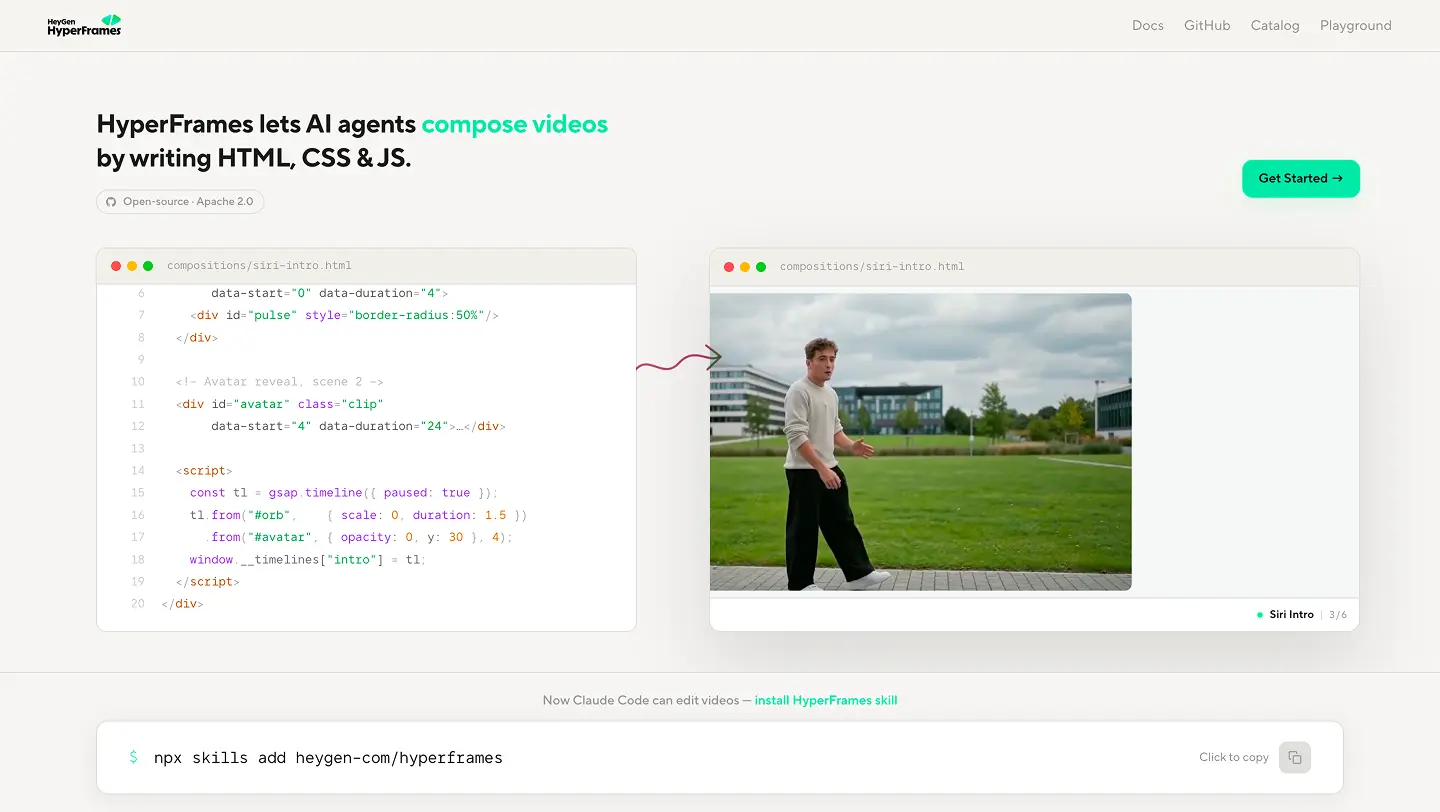Click the yellow dot in the code window

132,266
